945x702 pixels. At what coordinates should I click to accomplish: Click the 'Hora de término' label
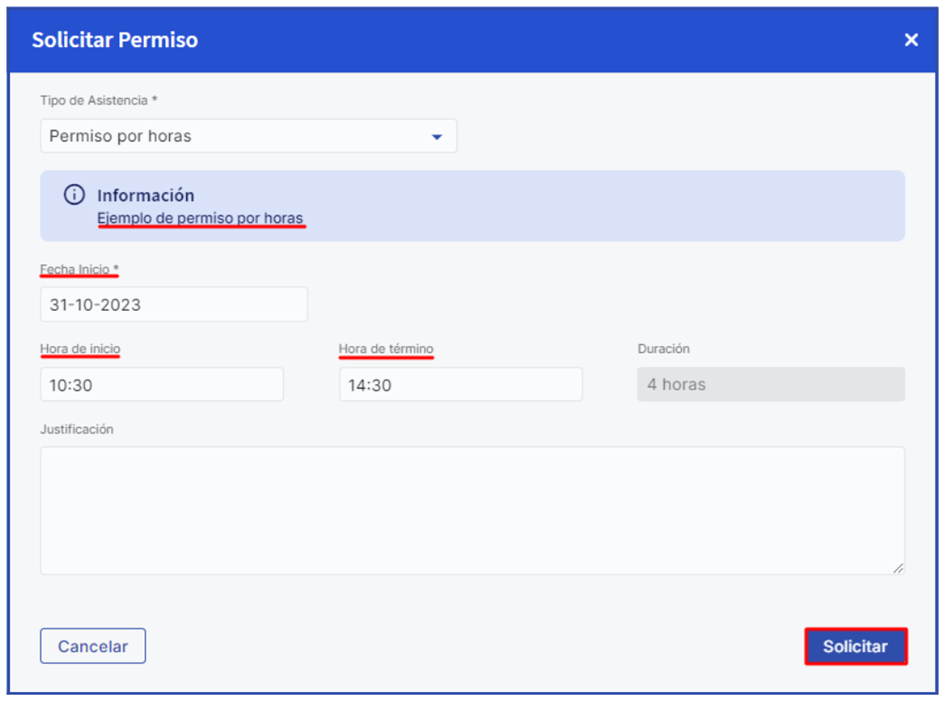(386, 349)
